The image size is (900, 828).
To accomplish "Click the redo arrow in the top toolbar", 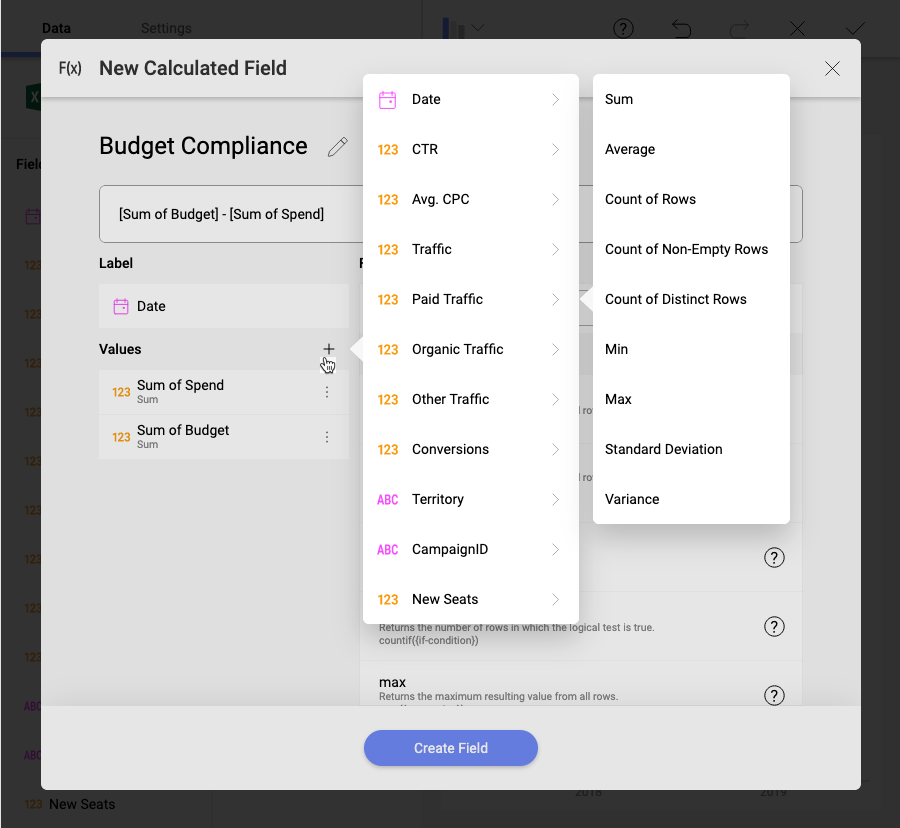I will click(x=739, y=29).
